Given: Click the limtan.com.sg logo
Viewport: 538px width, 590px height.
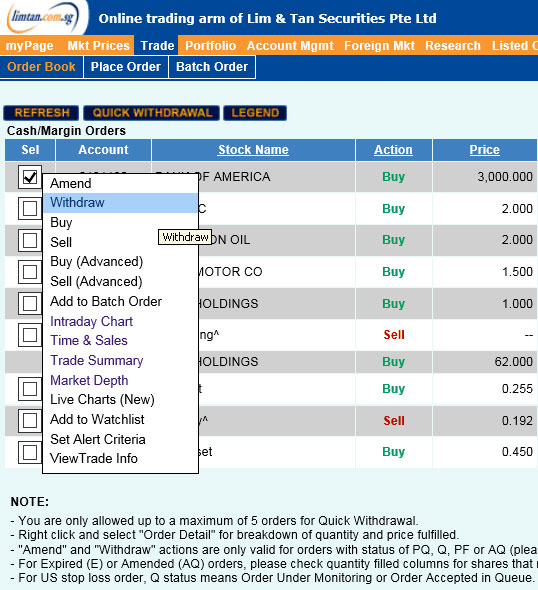Looking at the screenshot, I should tap(43, 17).
